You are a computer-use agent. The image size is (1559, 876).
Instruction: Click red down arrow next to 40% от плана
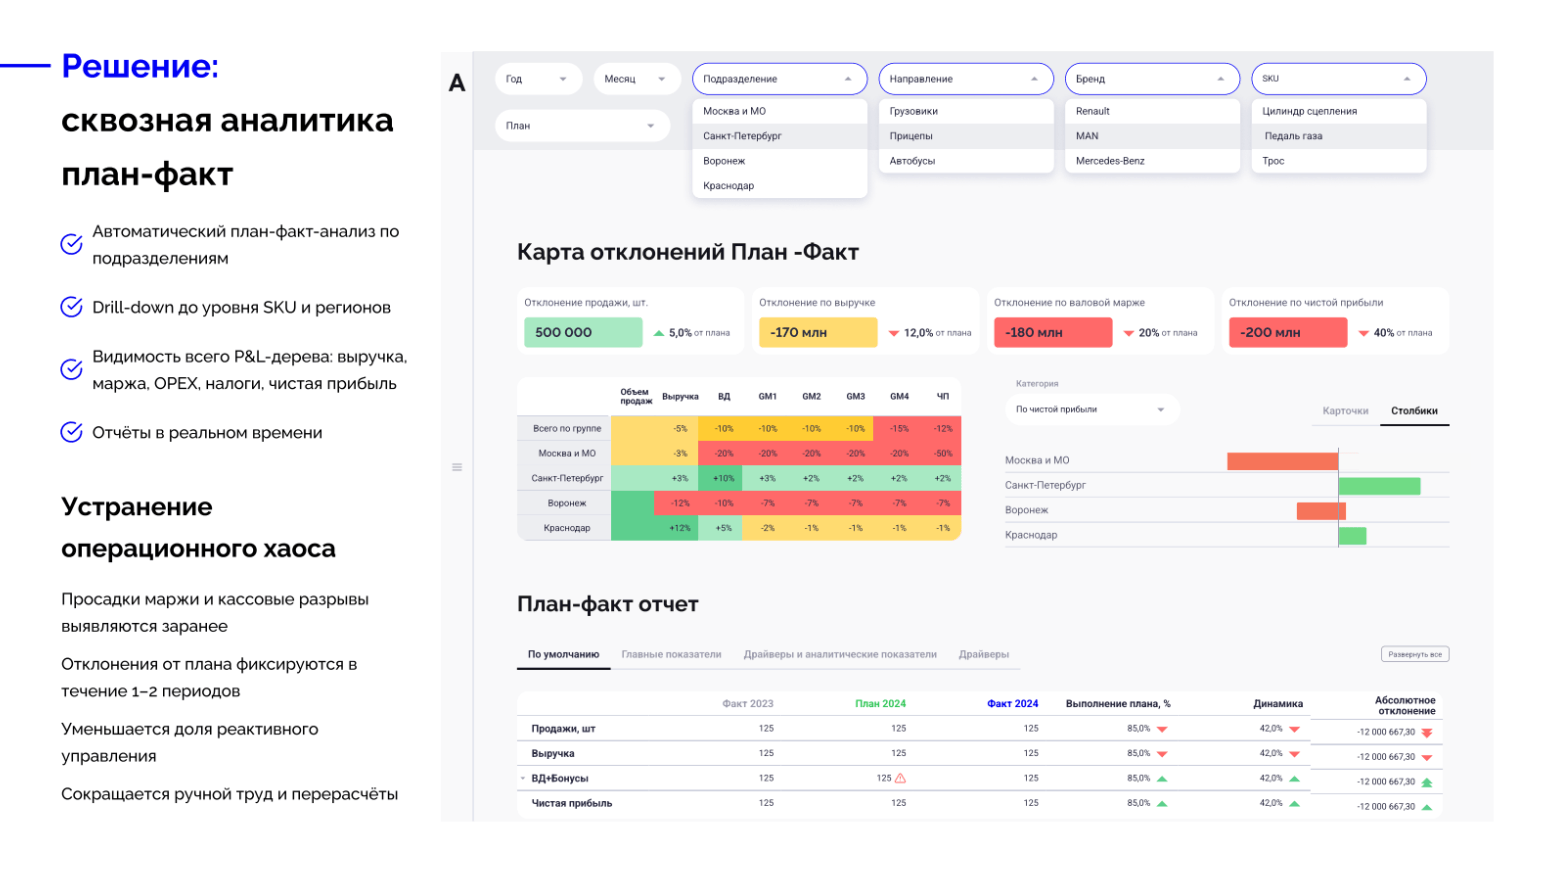1364,333
